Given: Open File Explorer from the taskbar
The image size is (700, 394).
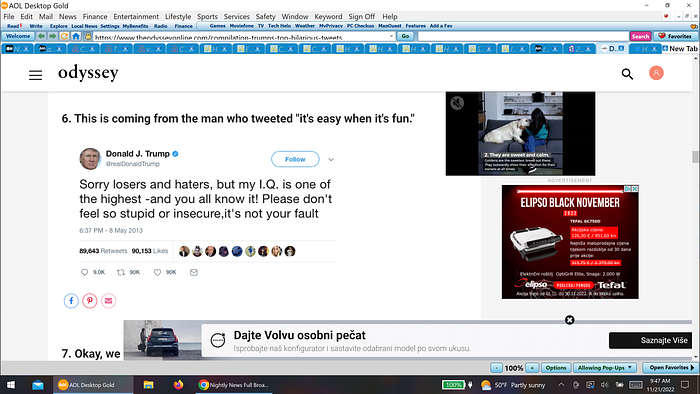Looking at the screenshot, I should (x=148, y=385).
